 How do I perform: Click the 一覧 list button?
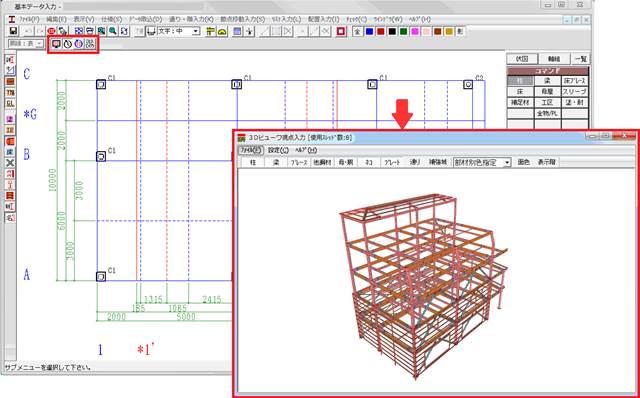pos(581,59)
